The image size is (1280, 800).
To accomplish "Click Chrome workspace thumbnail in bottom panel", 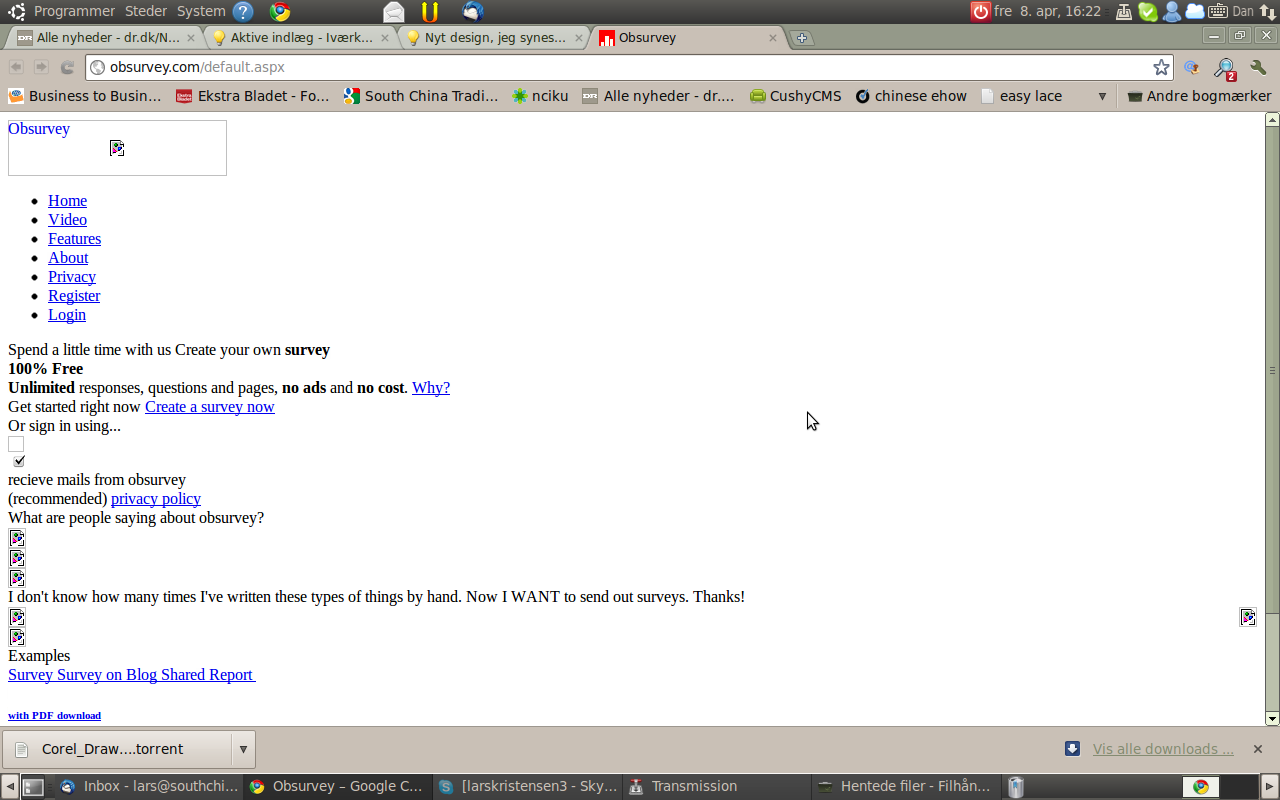I will pyautogui.click(x=1201, y=787).
